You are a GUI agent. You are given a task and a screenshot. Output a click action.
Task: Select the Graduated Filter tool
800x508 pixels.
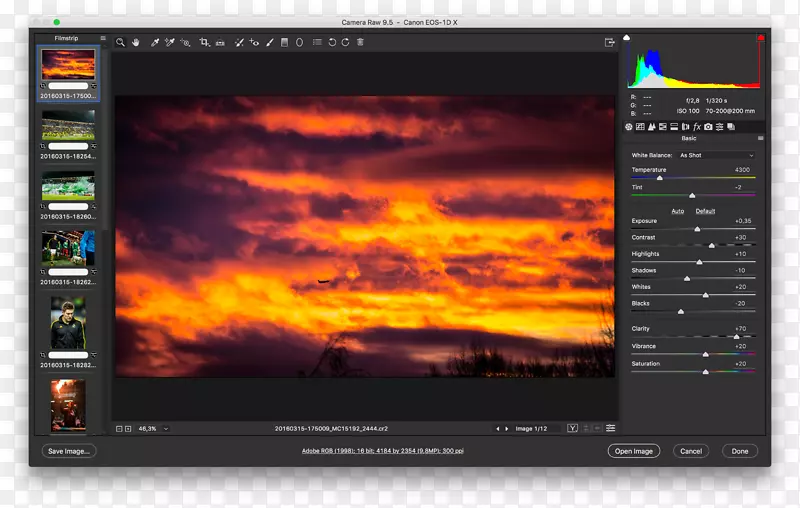pos(285,42)
